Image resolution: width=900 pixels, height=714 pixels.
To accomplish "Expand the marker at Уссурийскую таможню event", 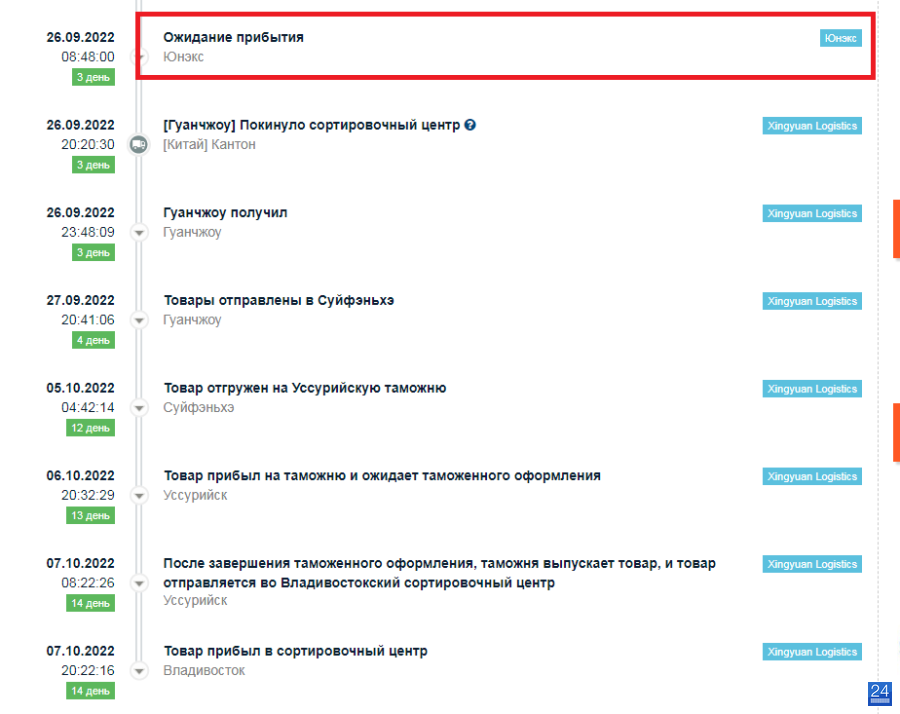I will (x=139, y=408).
